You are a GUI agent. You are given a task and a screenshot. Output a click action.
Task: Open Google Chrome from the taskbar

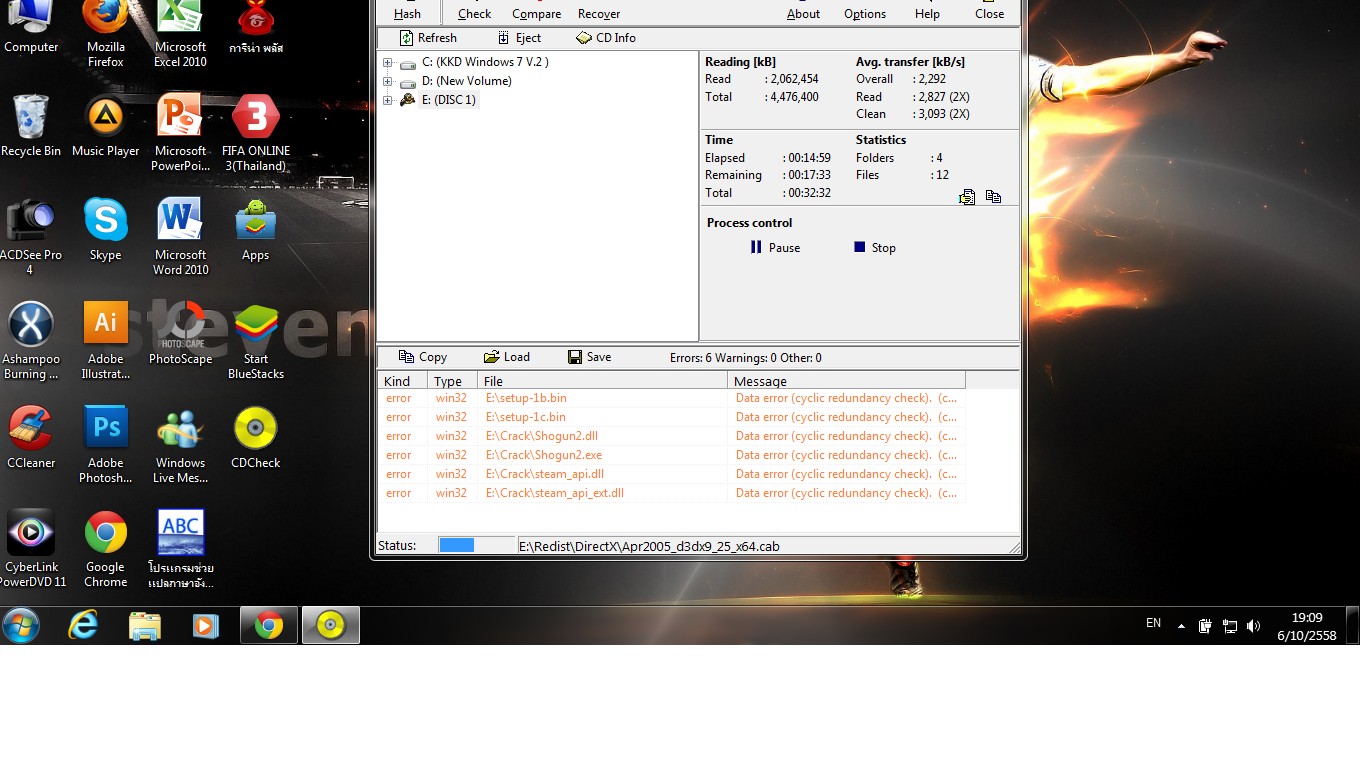[x=269, y=626]
